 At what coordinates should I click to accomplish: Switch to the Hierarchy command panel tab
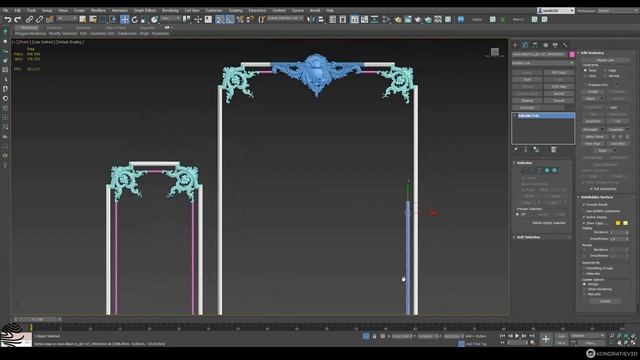535,45
